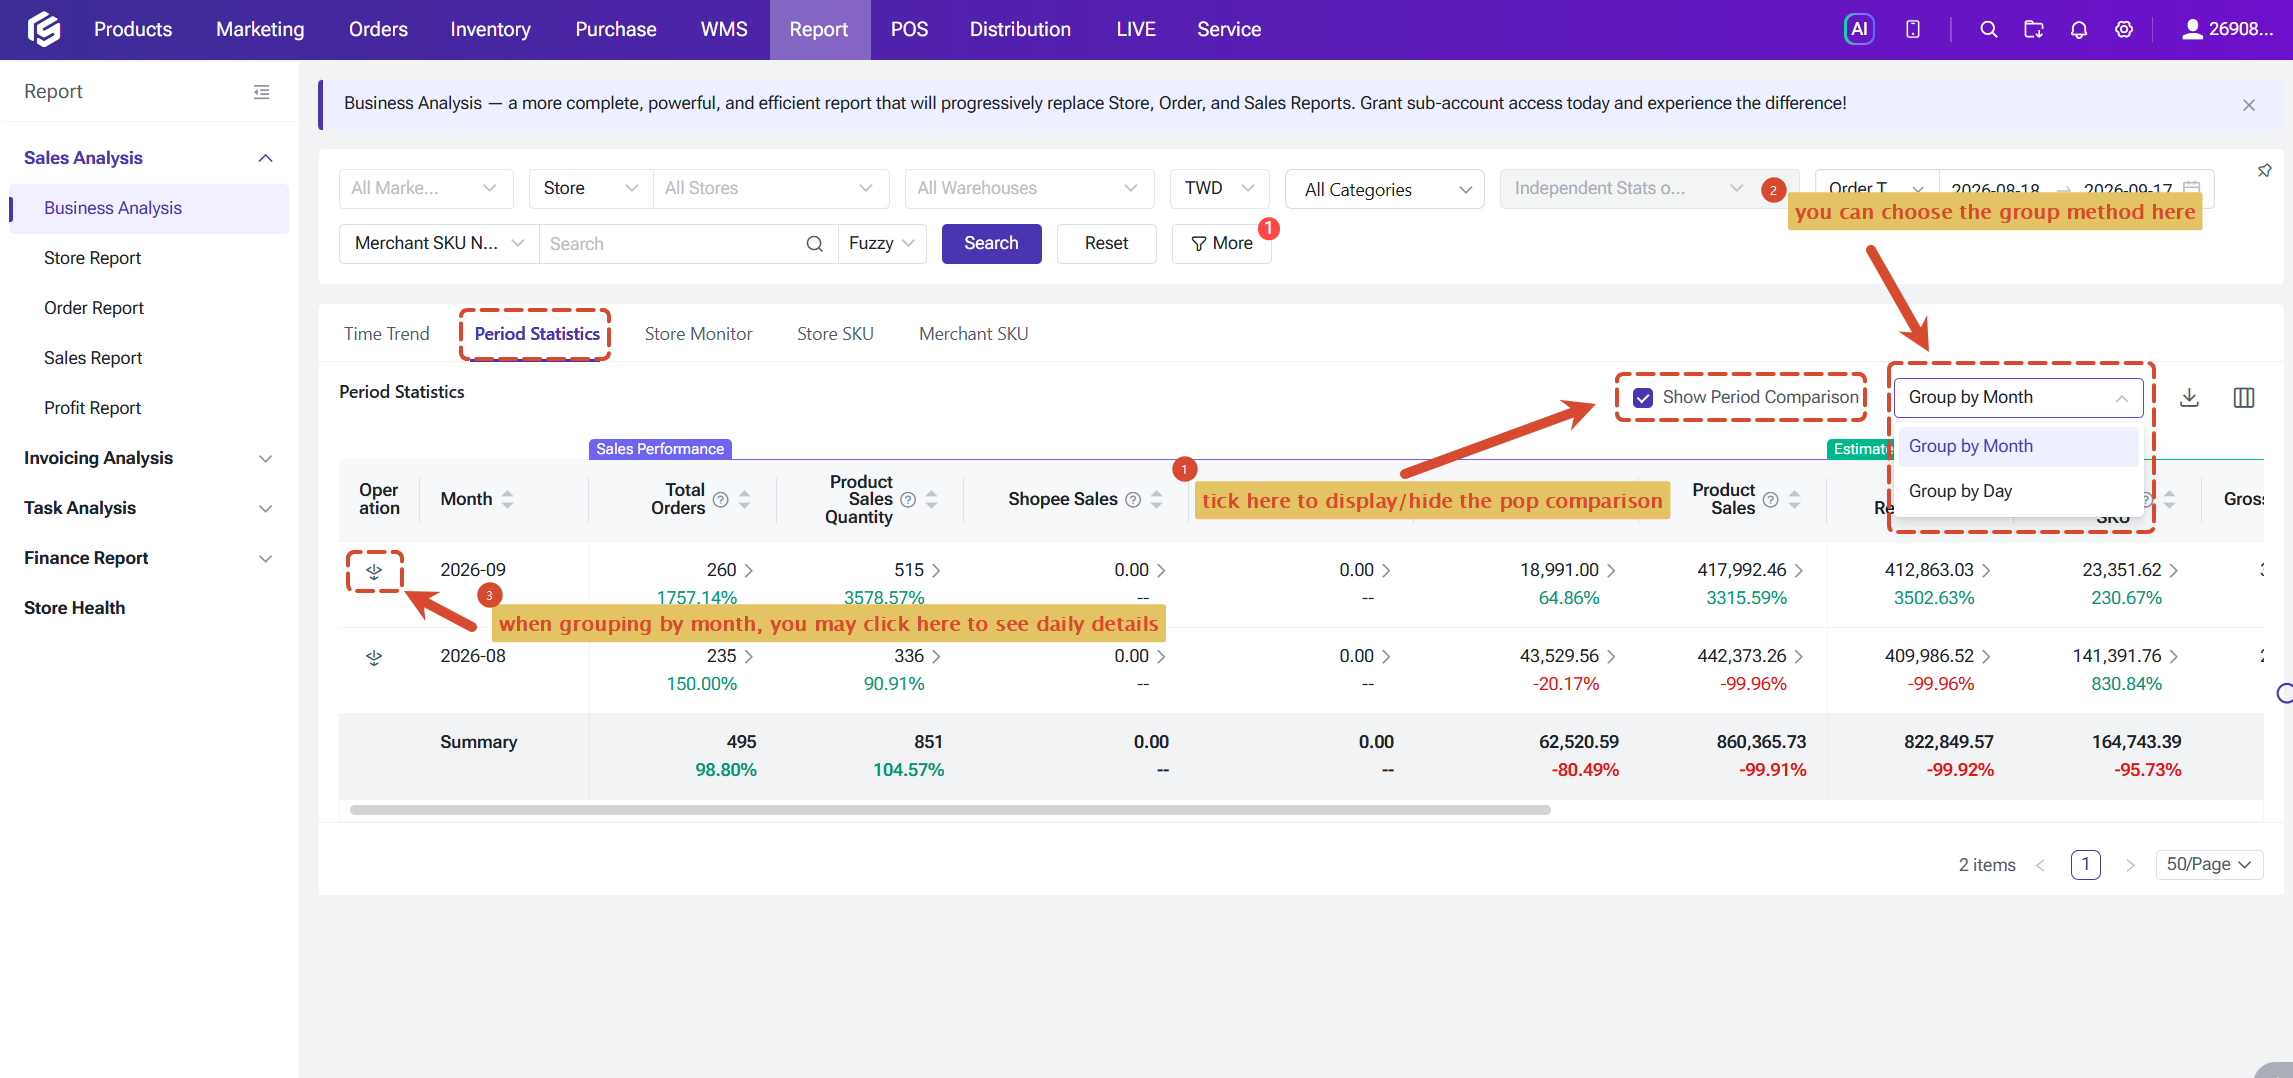The width and height of the screenshot is (2293, 1078).
Task: Open the mobile app icon in header
Action: [1912, 29]
